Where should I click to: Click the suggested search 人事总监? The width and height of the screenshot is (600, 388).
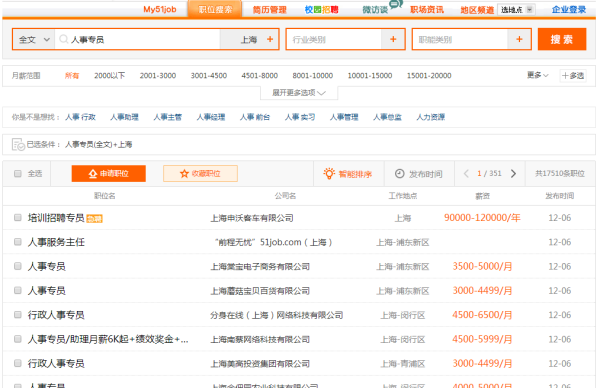click(x=387, y=117)
